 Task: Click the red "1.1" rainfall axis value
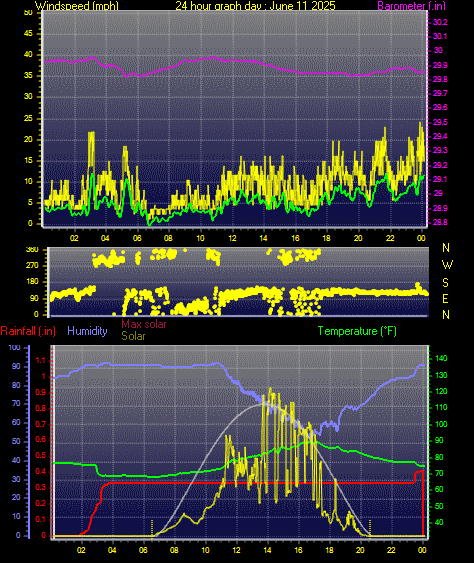41,360
